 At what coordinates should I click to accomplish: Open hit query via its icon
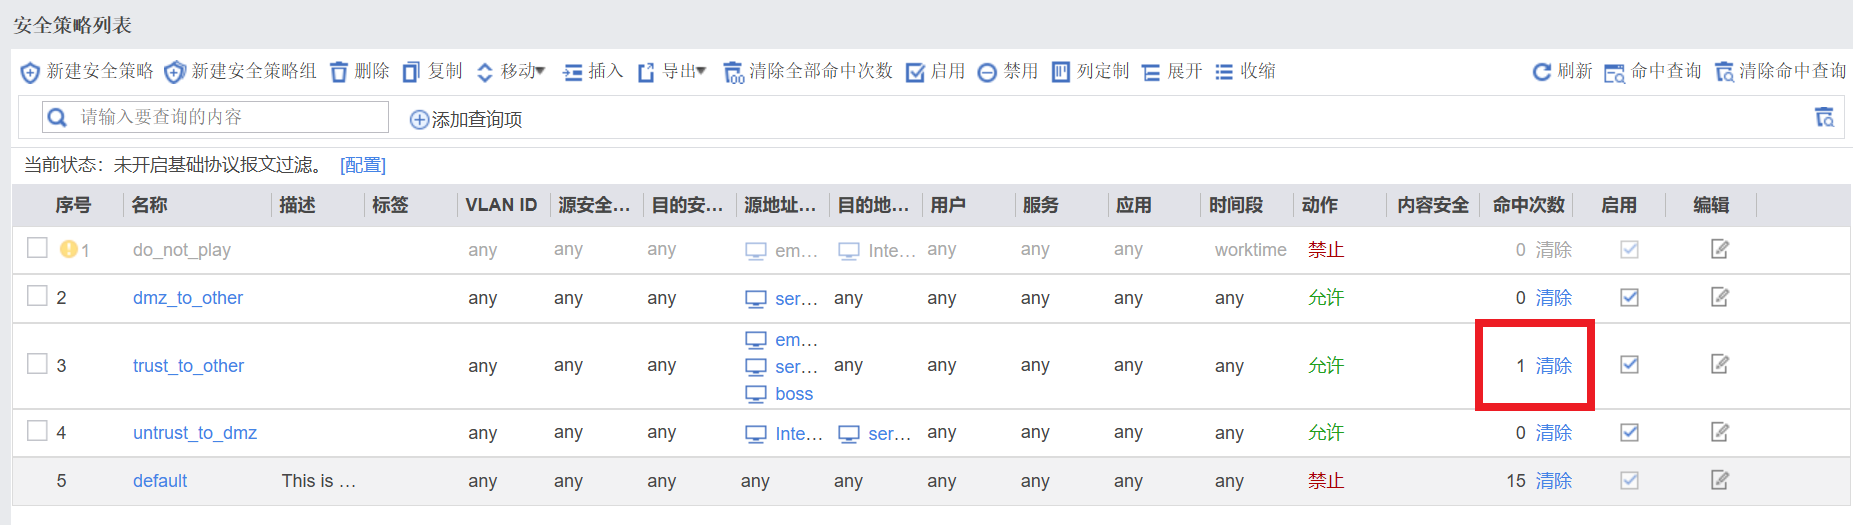point(1614,73)
